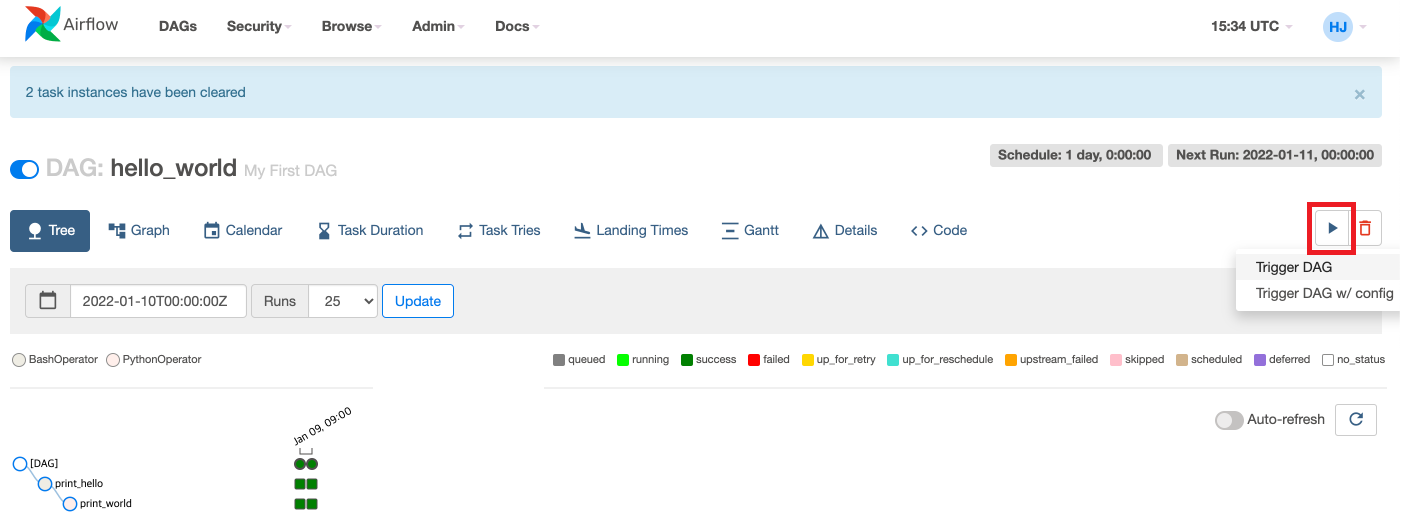1402x515 pixels.
Task: Pause the hello_world DAG toggle
Action: (x=24, y=169)
